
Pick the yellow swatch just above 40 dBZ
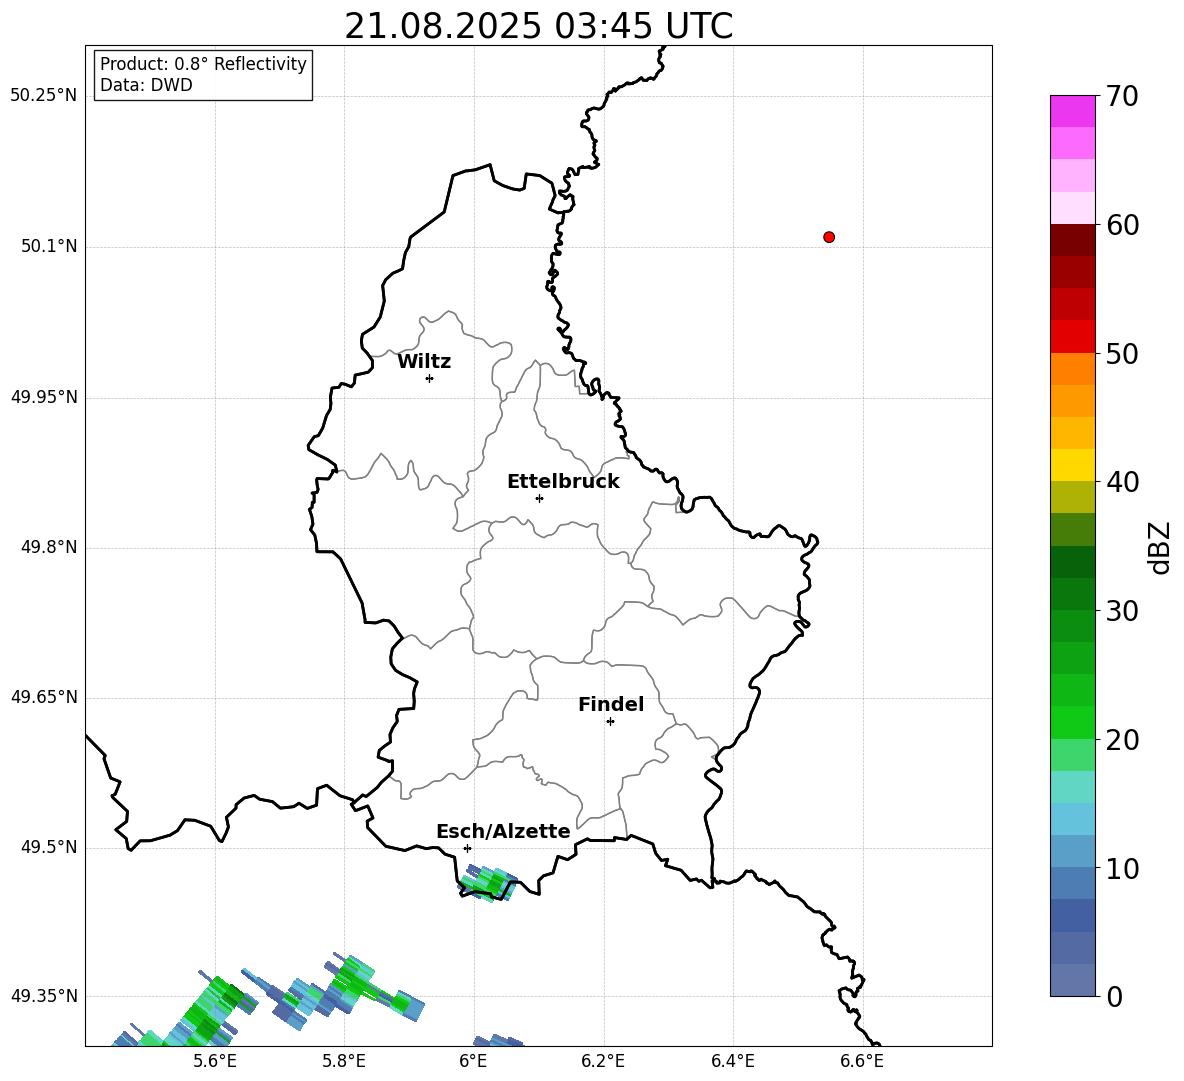tap(1072, 465)
